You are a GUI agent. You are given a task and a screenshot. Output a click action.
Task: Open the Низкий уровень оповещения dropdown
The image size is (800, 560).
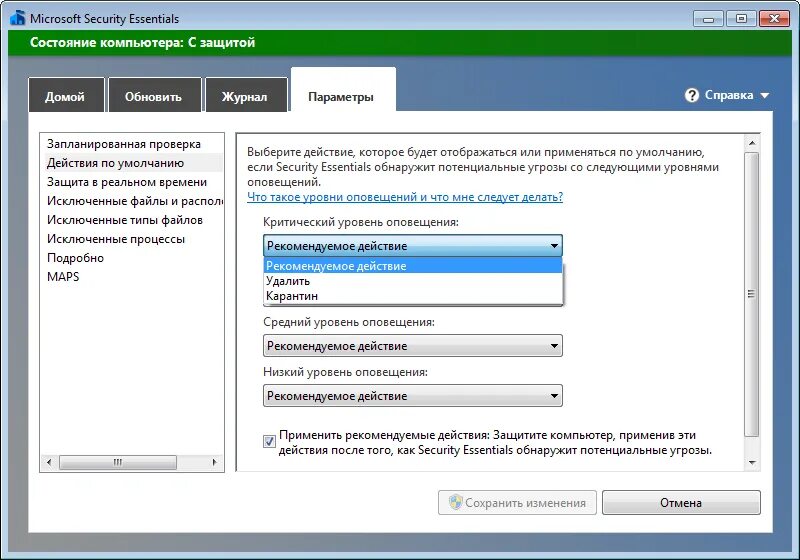coord(413,396)
